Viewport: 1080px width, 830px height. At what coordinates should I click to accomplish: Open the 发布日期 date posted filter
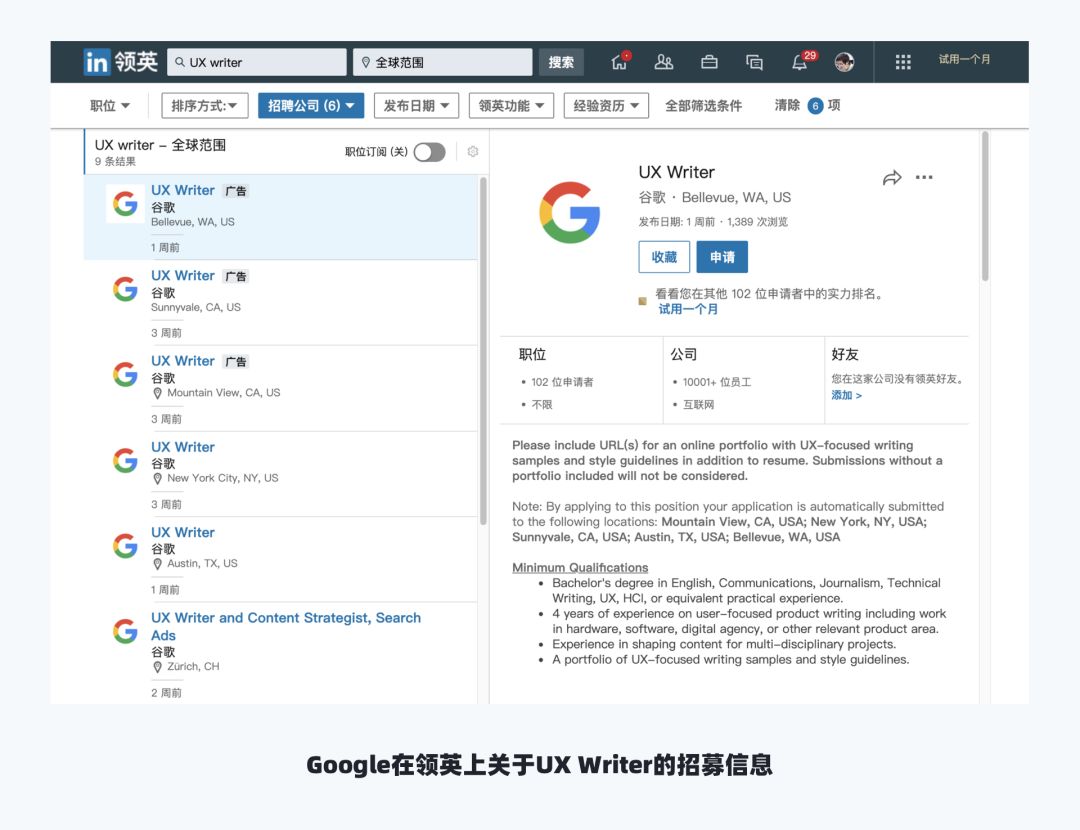click(416, 106)
